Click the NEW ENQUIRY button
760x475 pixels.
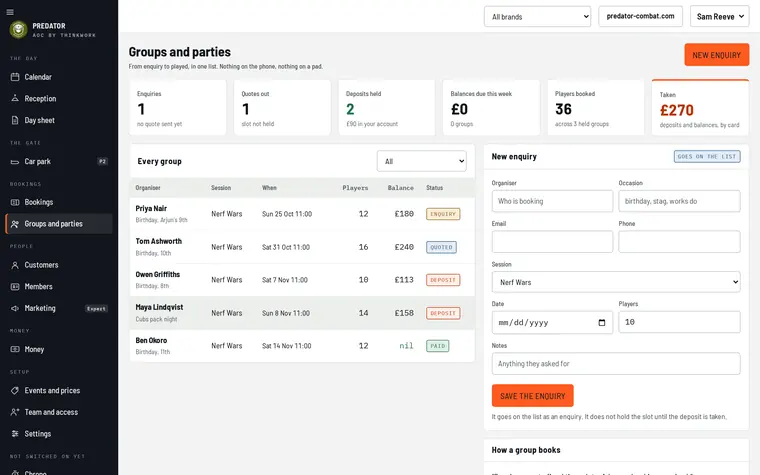[716, 55]
